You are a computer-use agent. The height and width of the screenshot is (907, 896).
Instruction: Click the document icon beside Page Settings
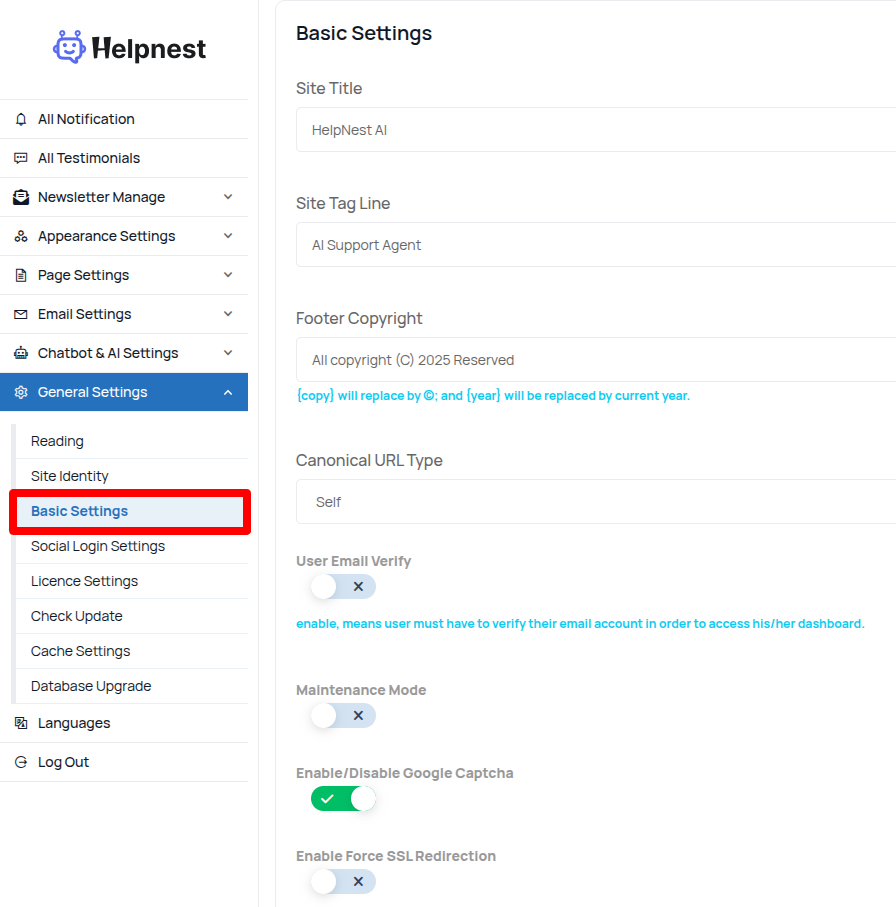click(21, 275)
